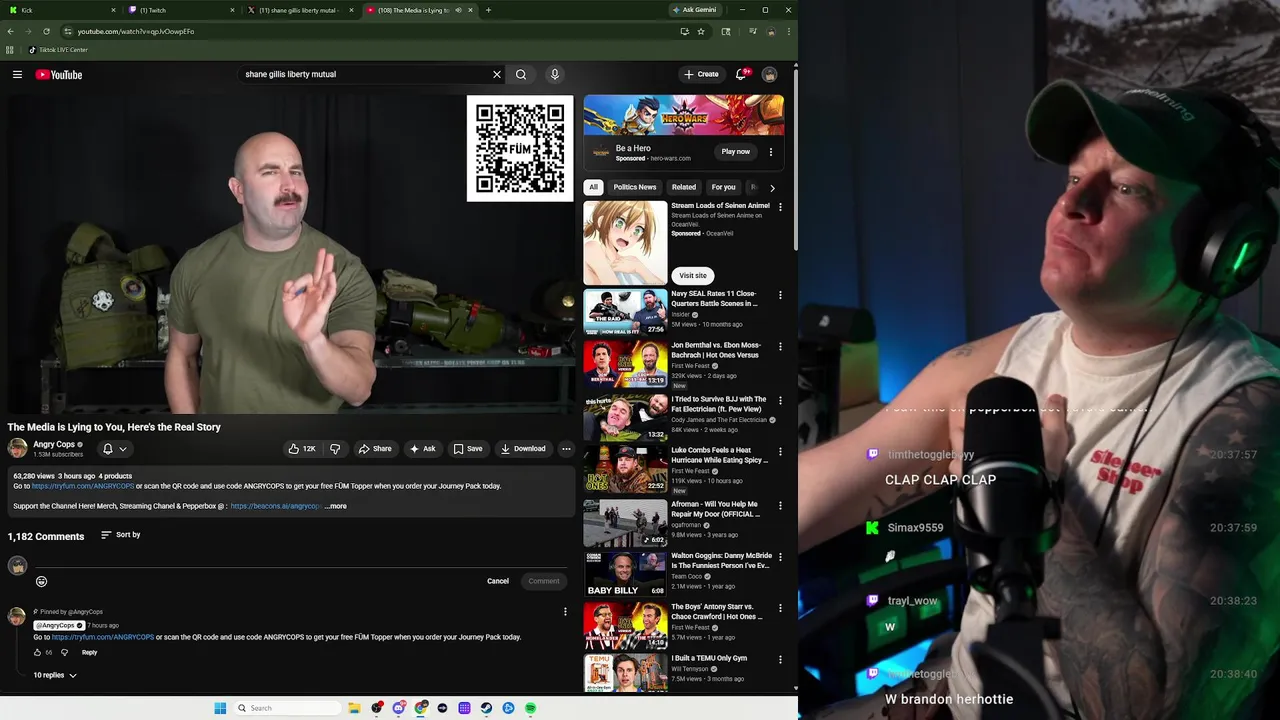Image resolution: width=1280 pixels, height=720 pixels.
Task: Go to the YouTube home logo
Action: [x=59, y=74]
